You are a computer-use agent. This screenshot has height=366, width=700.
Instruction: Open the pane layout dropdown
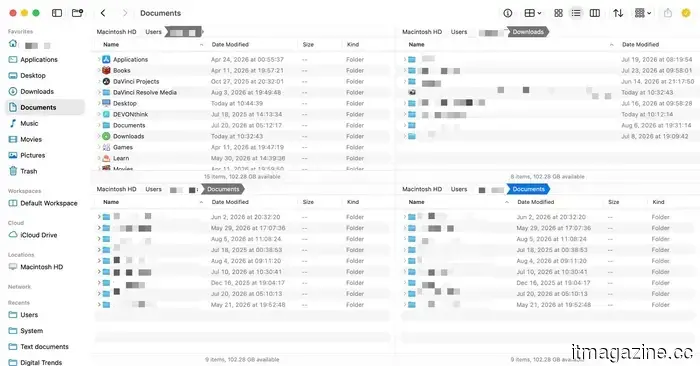(533, 13)
